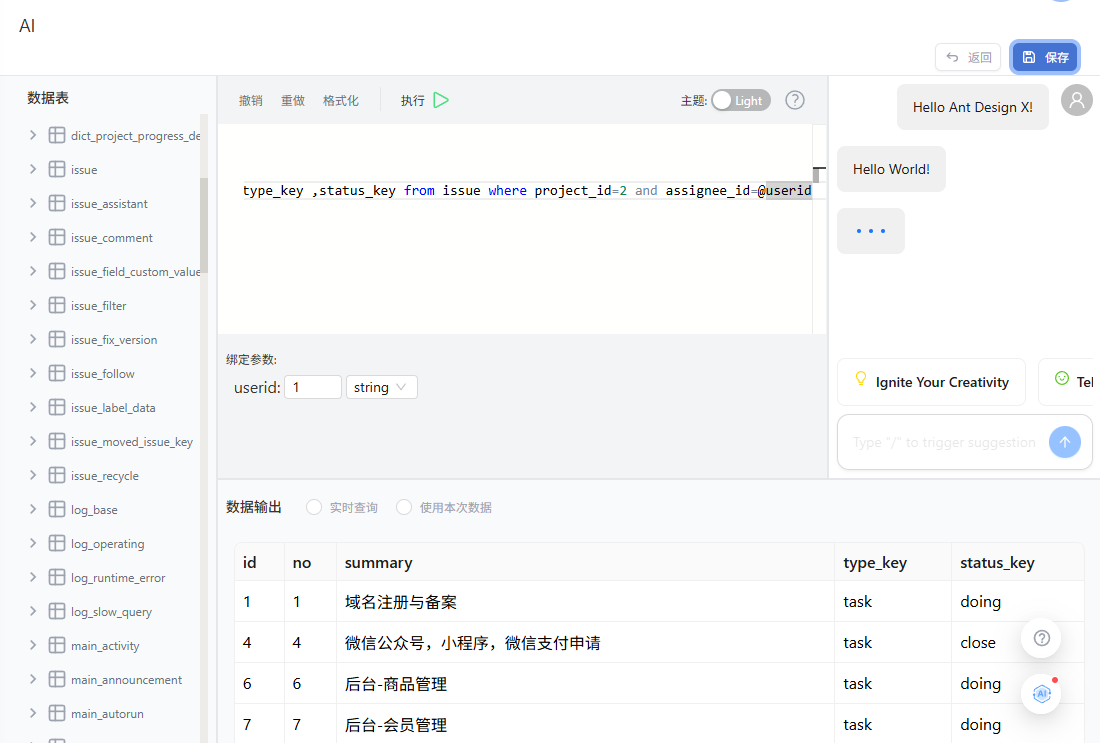Select issue_moved_issue_key in table list
The height and width of the screenshot is (743, 1100).
coord(132,442)
